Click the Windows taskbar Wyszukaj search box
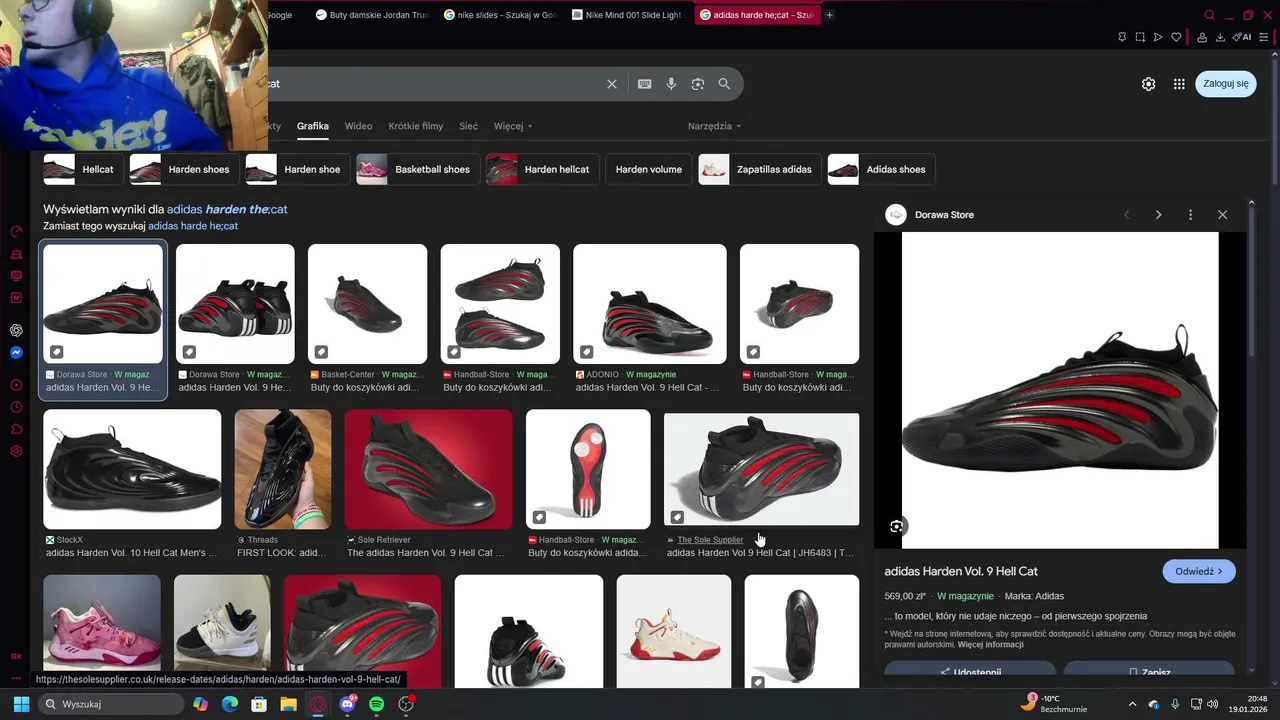The height and width of the screenshot is (720, 1280). pos(110,704)
